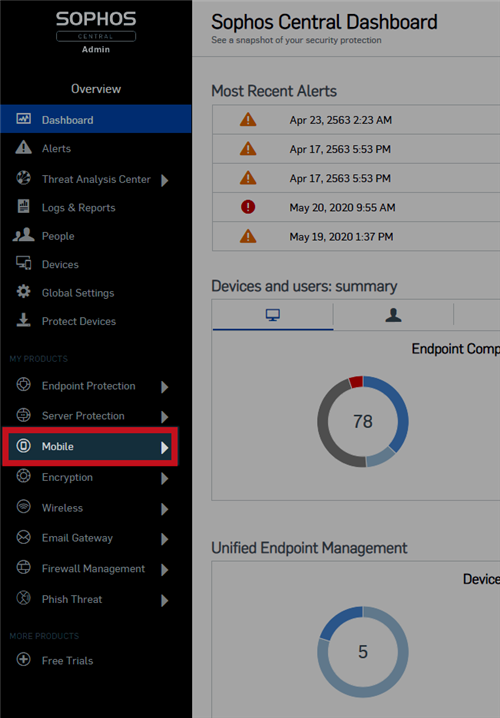The width and height of the screenshot is (500, 718).
Task: Click the Most Recent Alerts heading
Action: click(274, 91)
